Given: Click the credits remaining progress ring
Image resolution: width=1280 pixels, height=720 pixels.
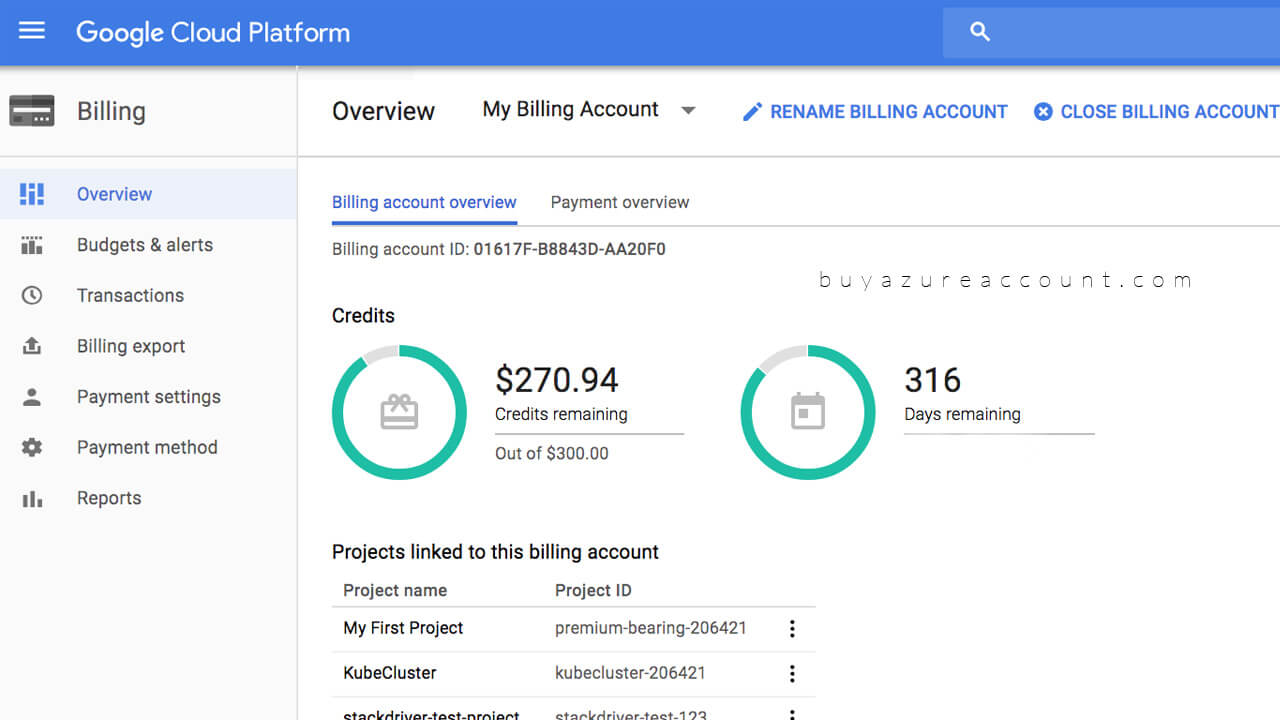Looking at the screenshot, I should click(x=399, y=412).
